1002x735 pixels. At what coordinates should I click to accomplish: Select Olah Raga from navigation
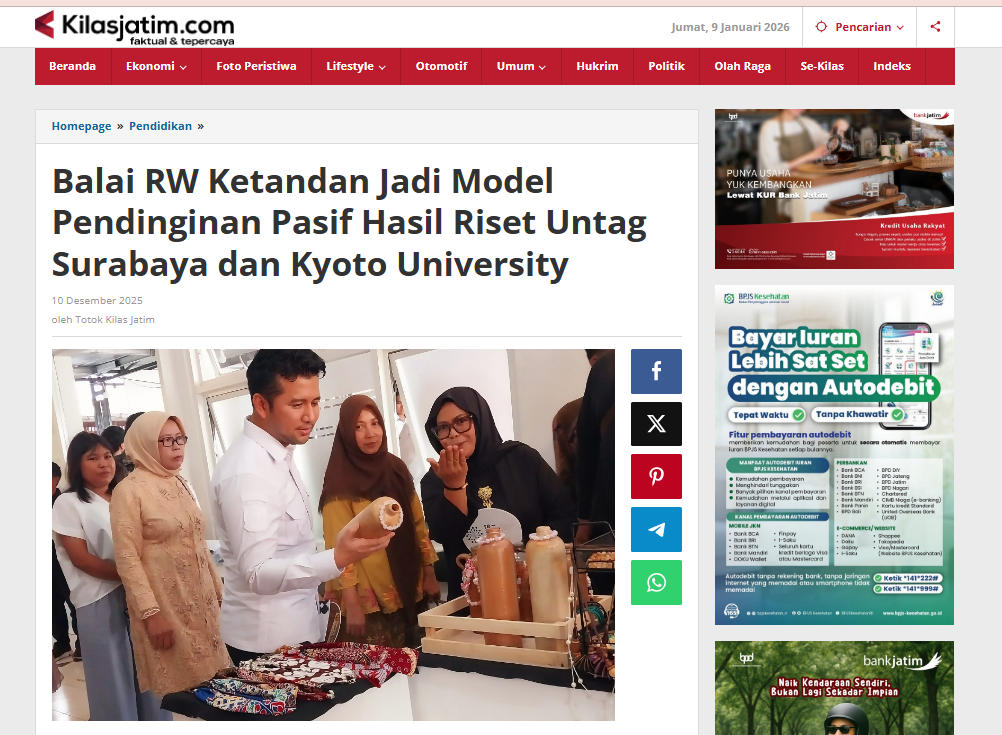742,66
